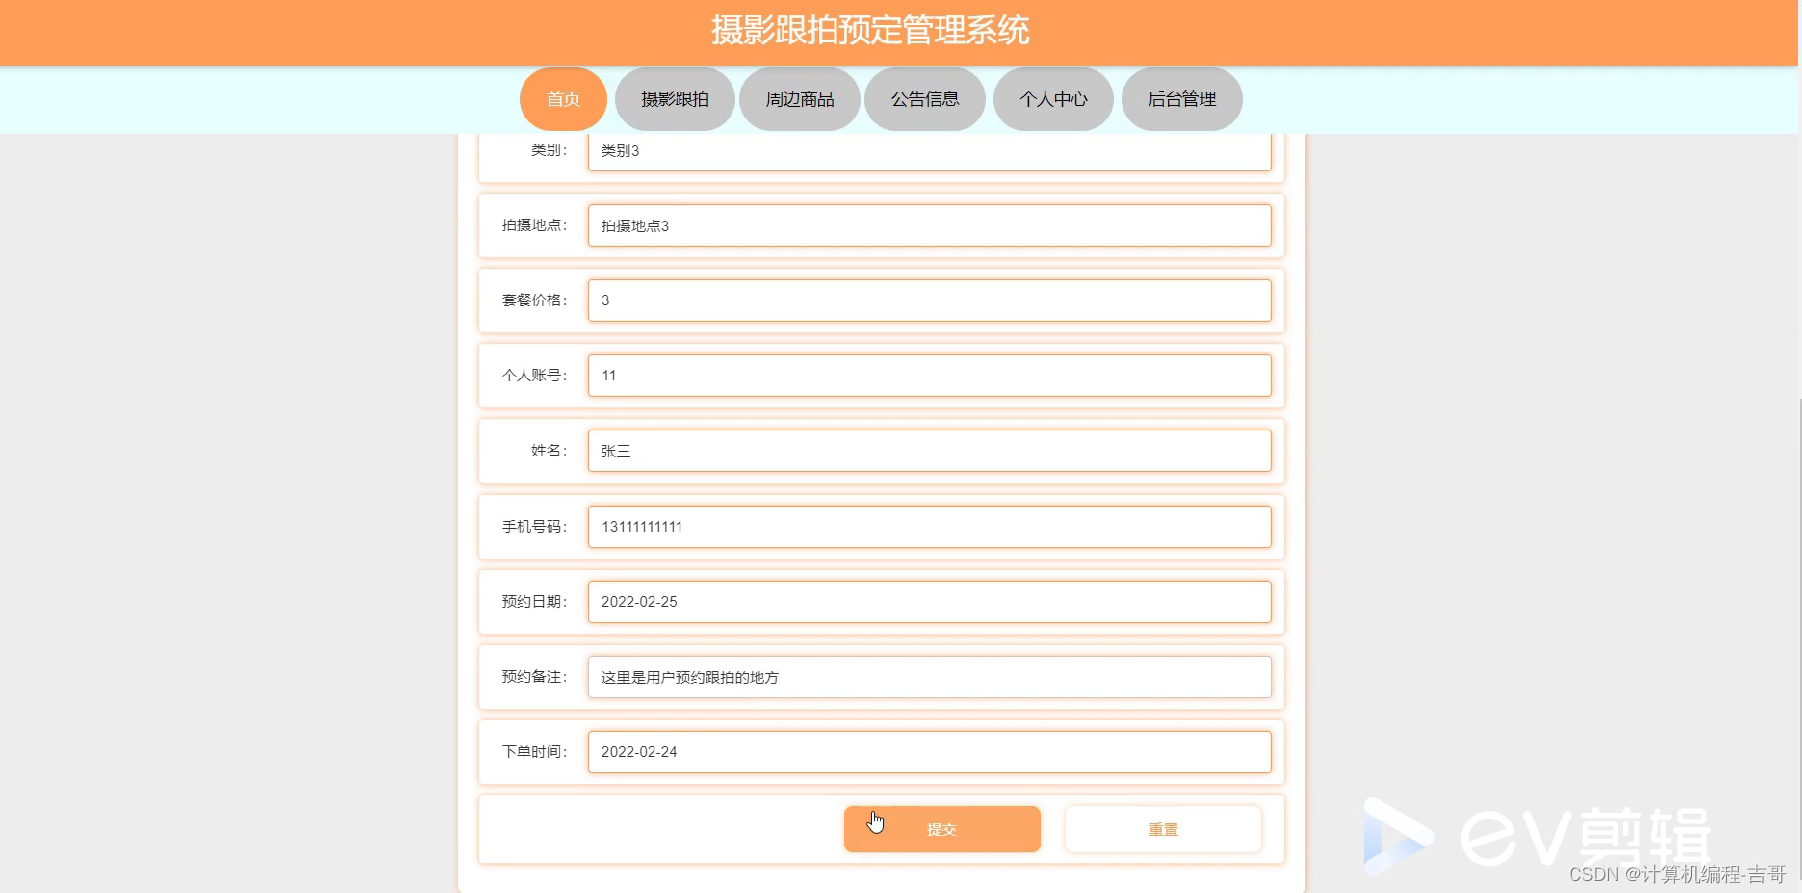The width and height of the screenshot is (1802, 893).
Task: Click the 预约备注 remarks field
Action: tap(928, 676)
